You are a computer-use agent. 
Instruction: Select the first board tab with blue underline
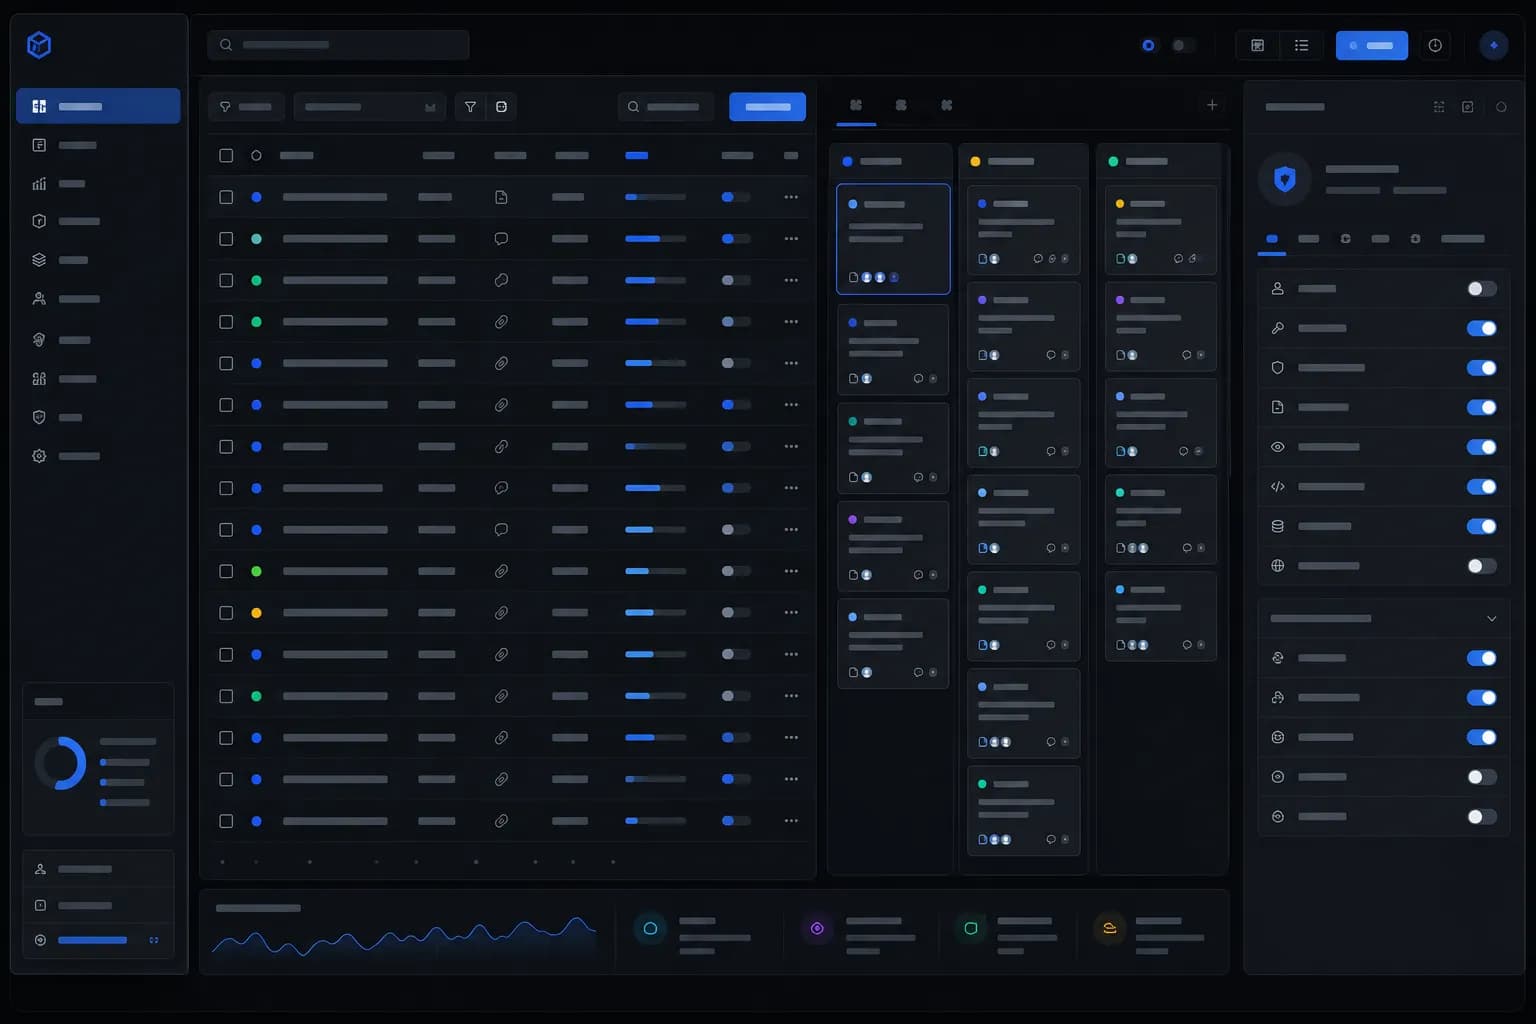(856, 105)
